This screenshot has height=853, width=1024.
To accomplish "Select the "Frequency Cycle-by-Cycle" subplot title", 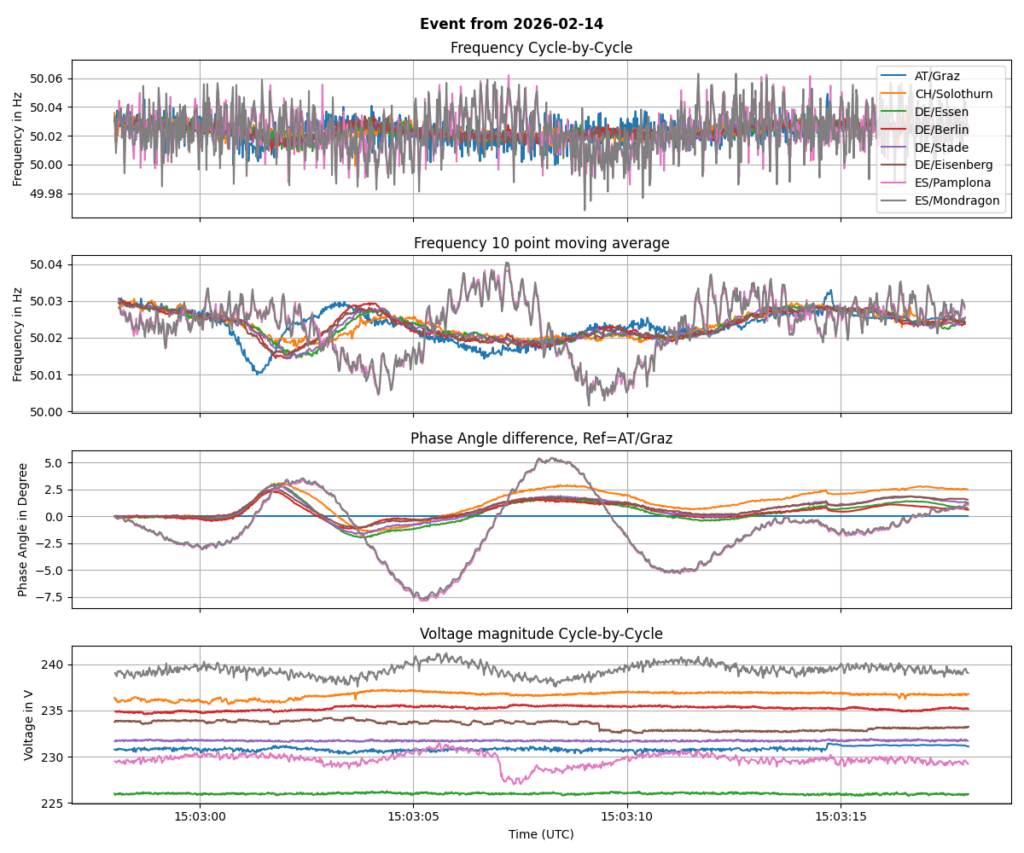I will 541,48.
